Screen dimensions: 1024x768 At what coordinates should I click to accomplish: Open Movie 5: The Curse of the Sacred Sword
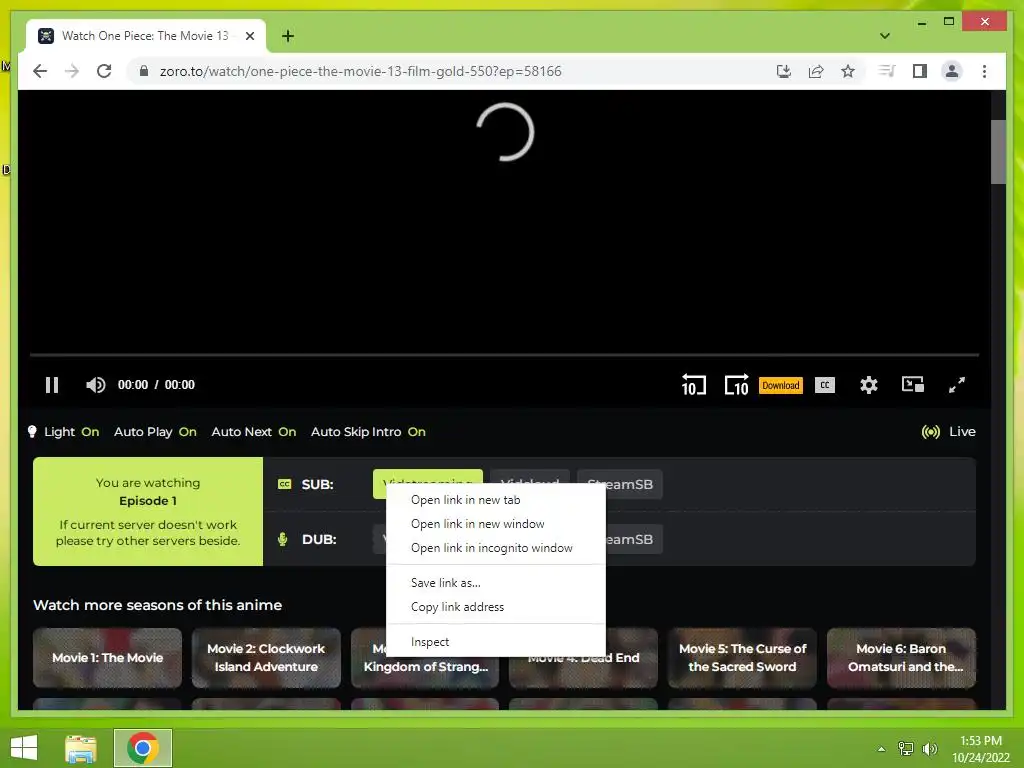click(x=742, y=658)
